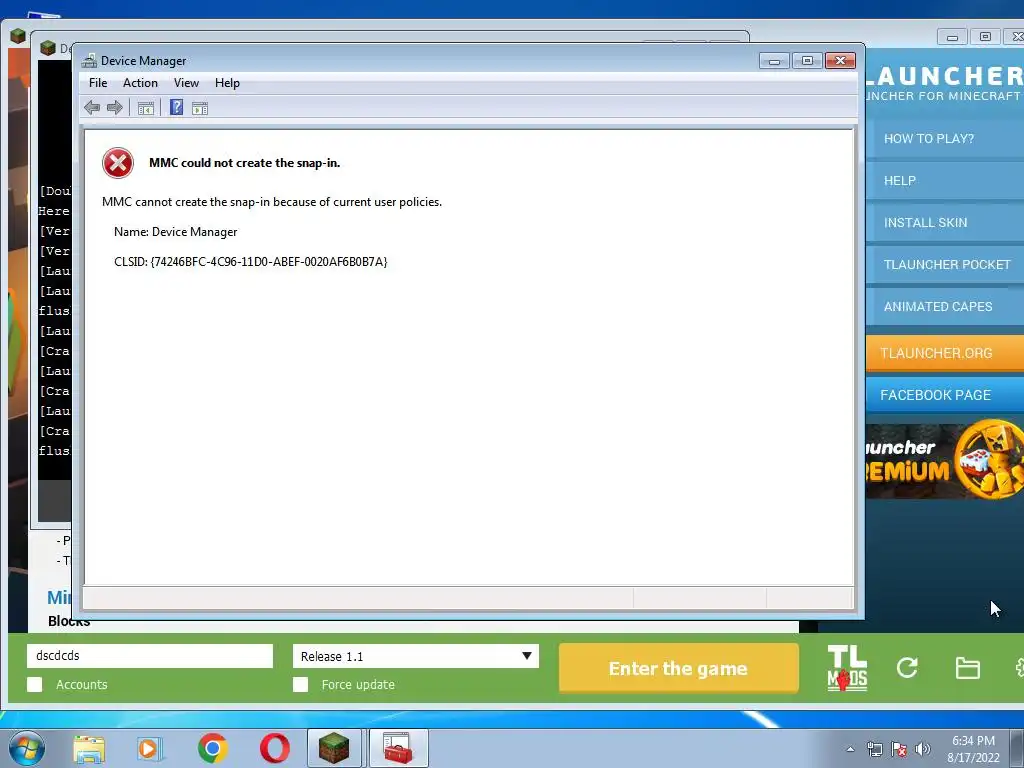Click INSTALL SKIN in TLauncher

coord(945,223)
